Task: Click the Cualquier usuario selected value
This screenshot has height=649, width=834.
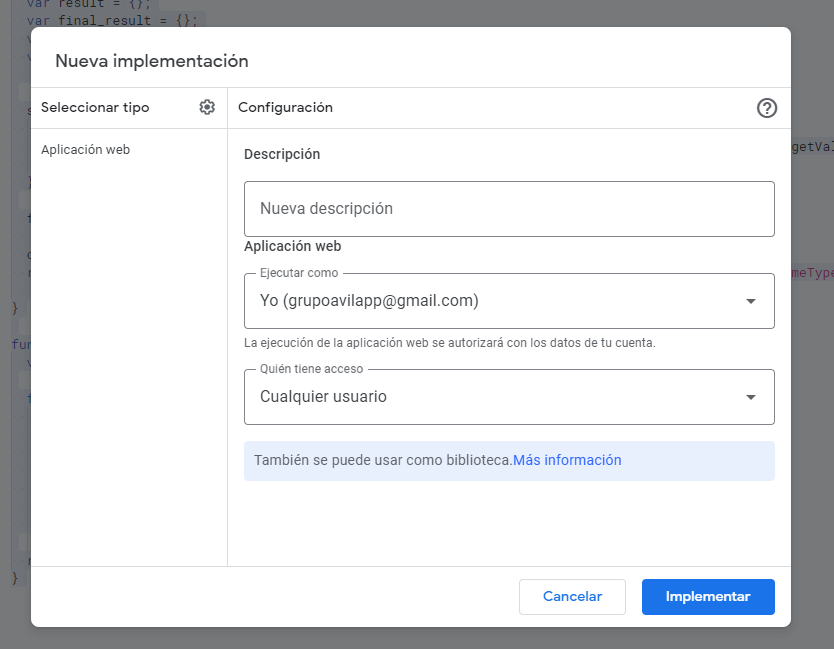Action: pos(323,397)
